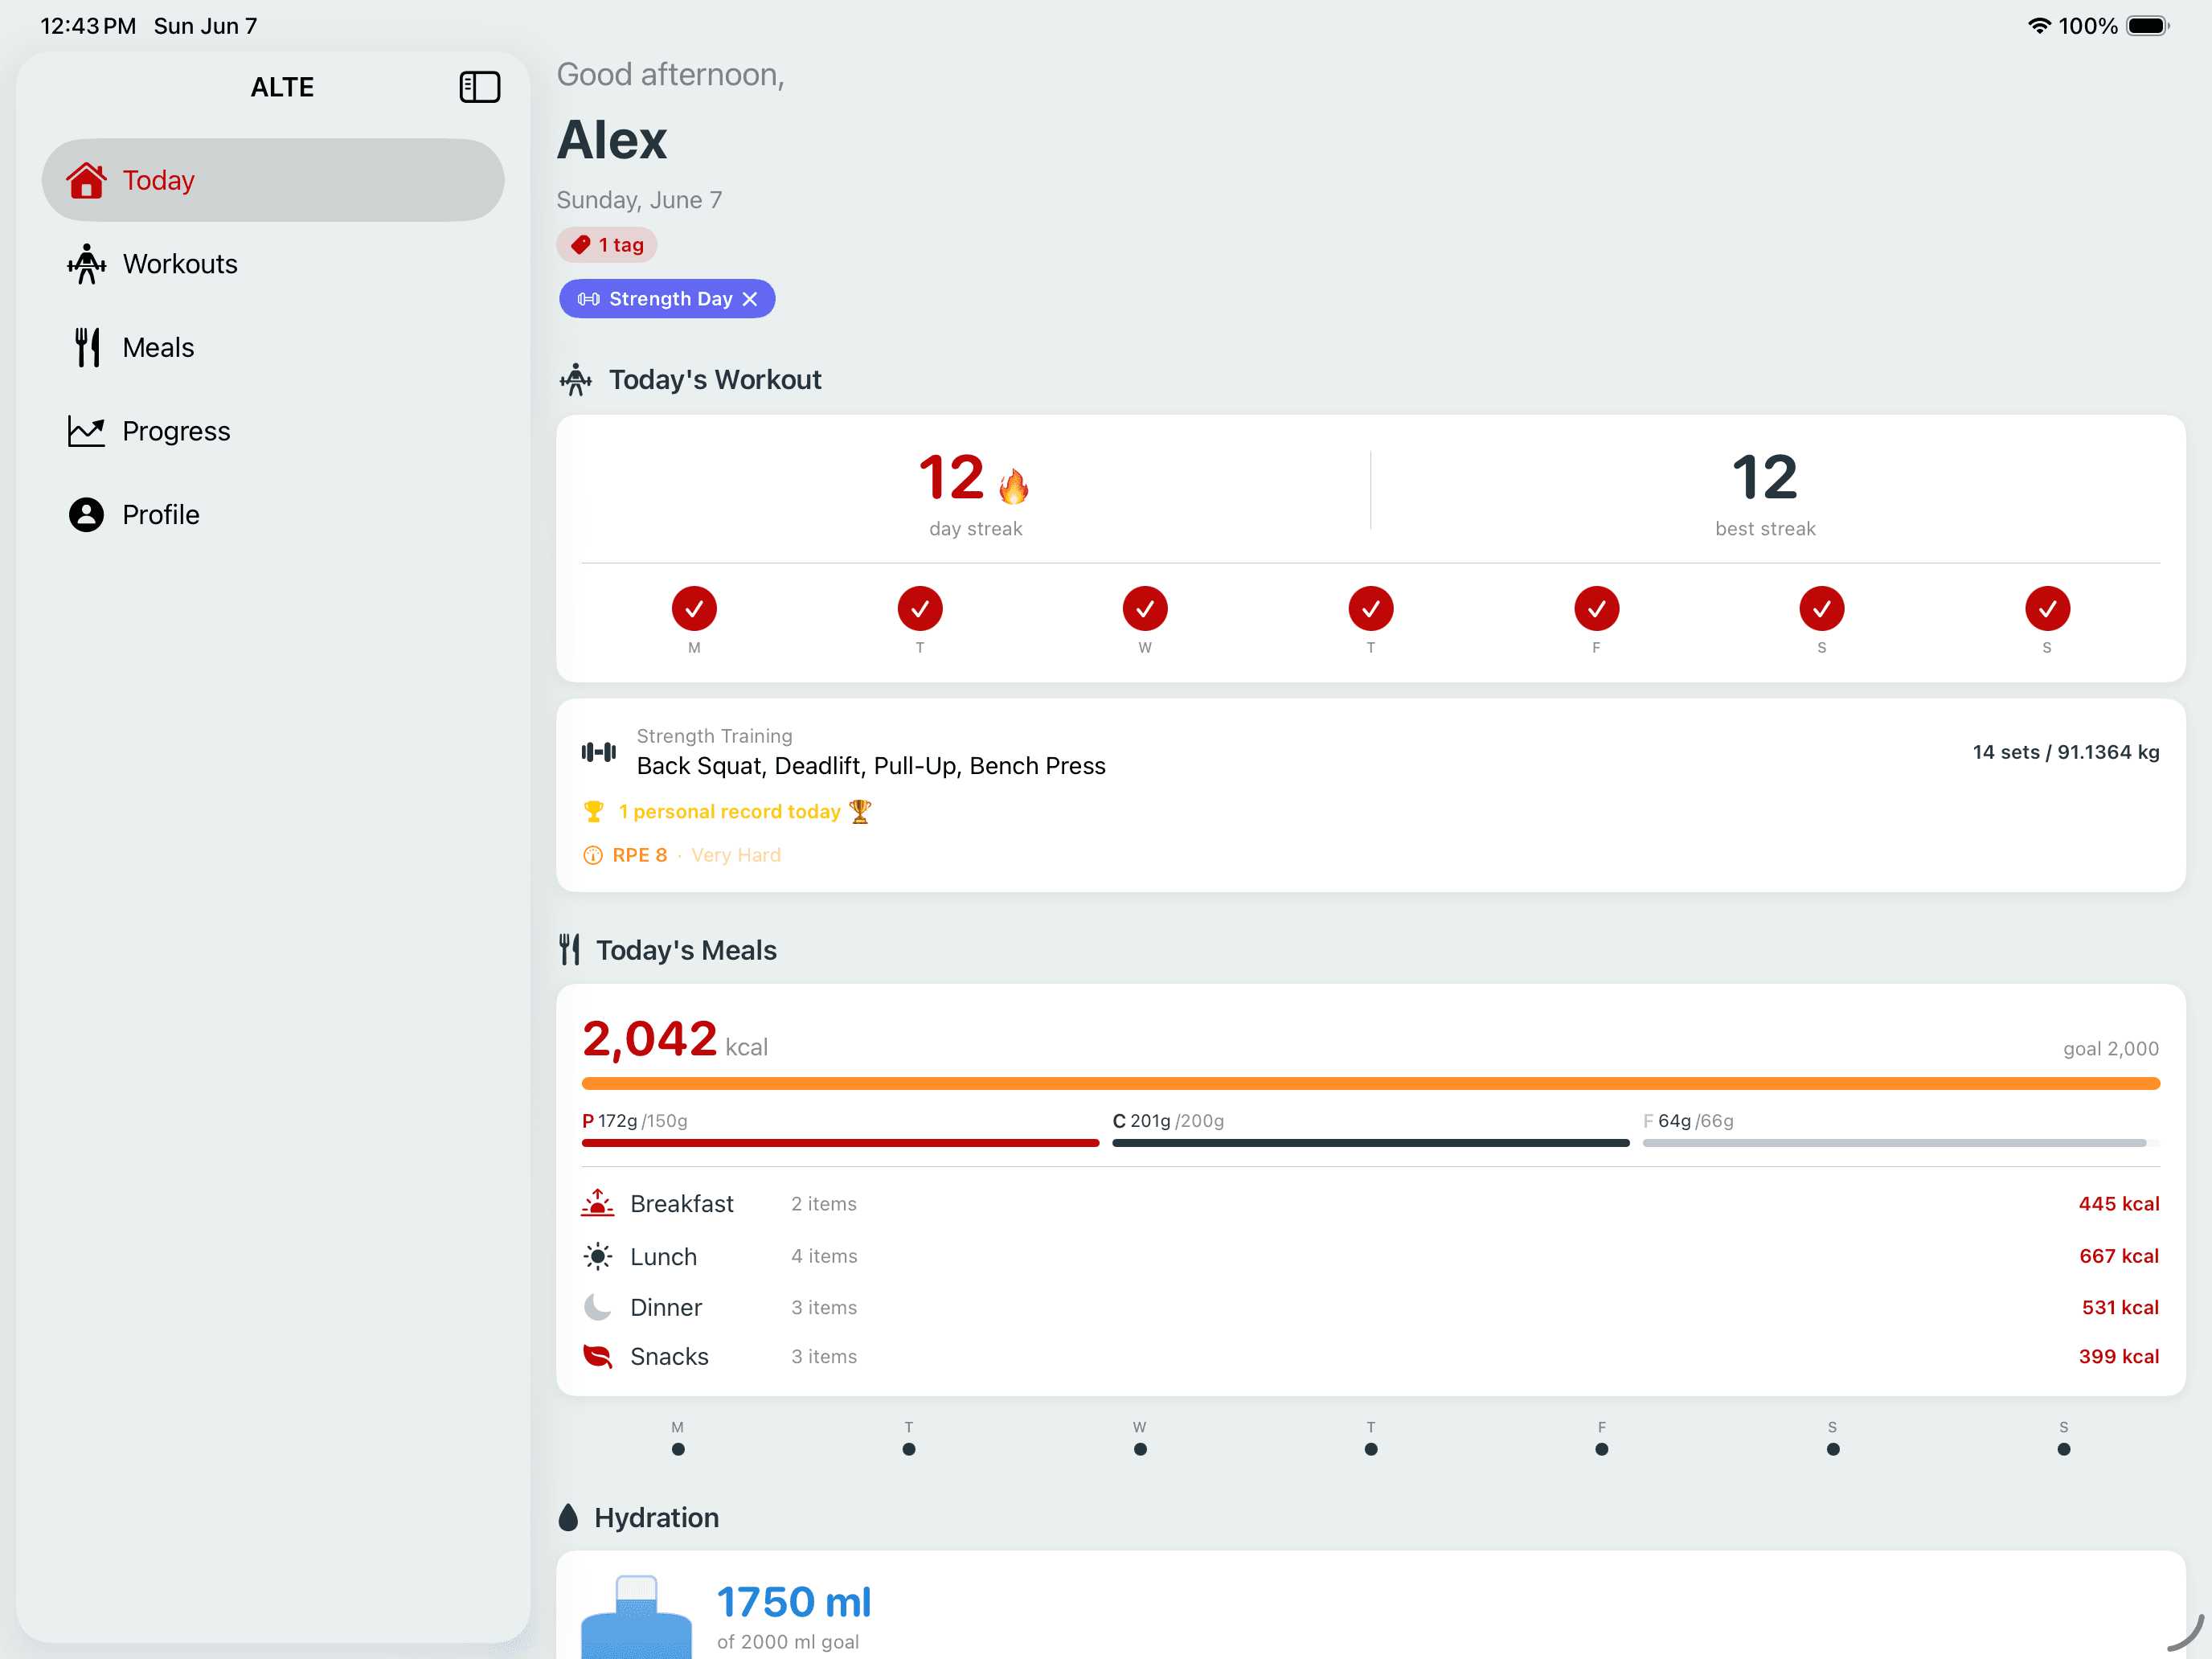Viewport: 2212px width, 1659px height.
Task: Tap the 12:43 PM clock in status bar
Action: tap(88, 26)
